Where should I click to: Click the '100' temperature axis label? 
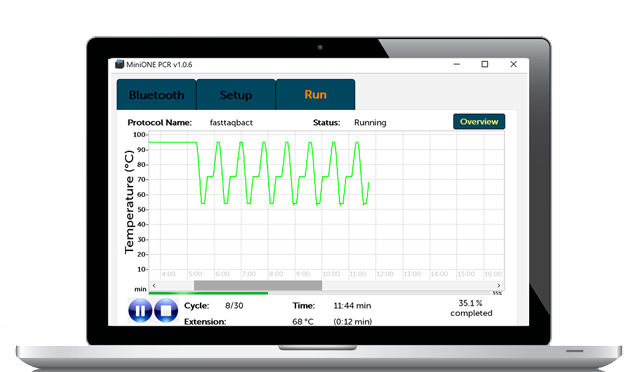click(x=139, y=135)
